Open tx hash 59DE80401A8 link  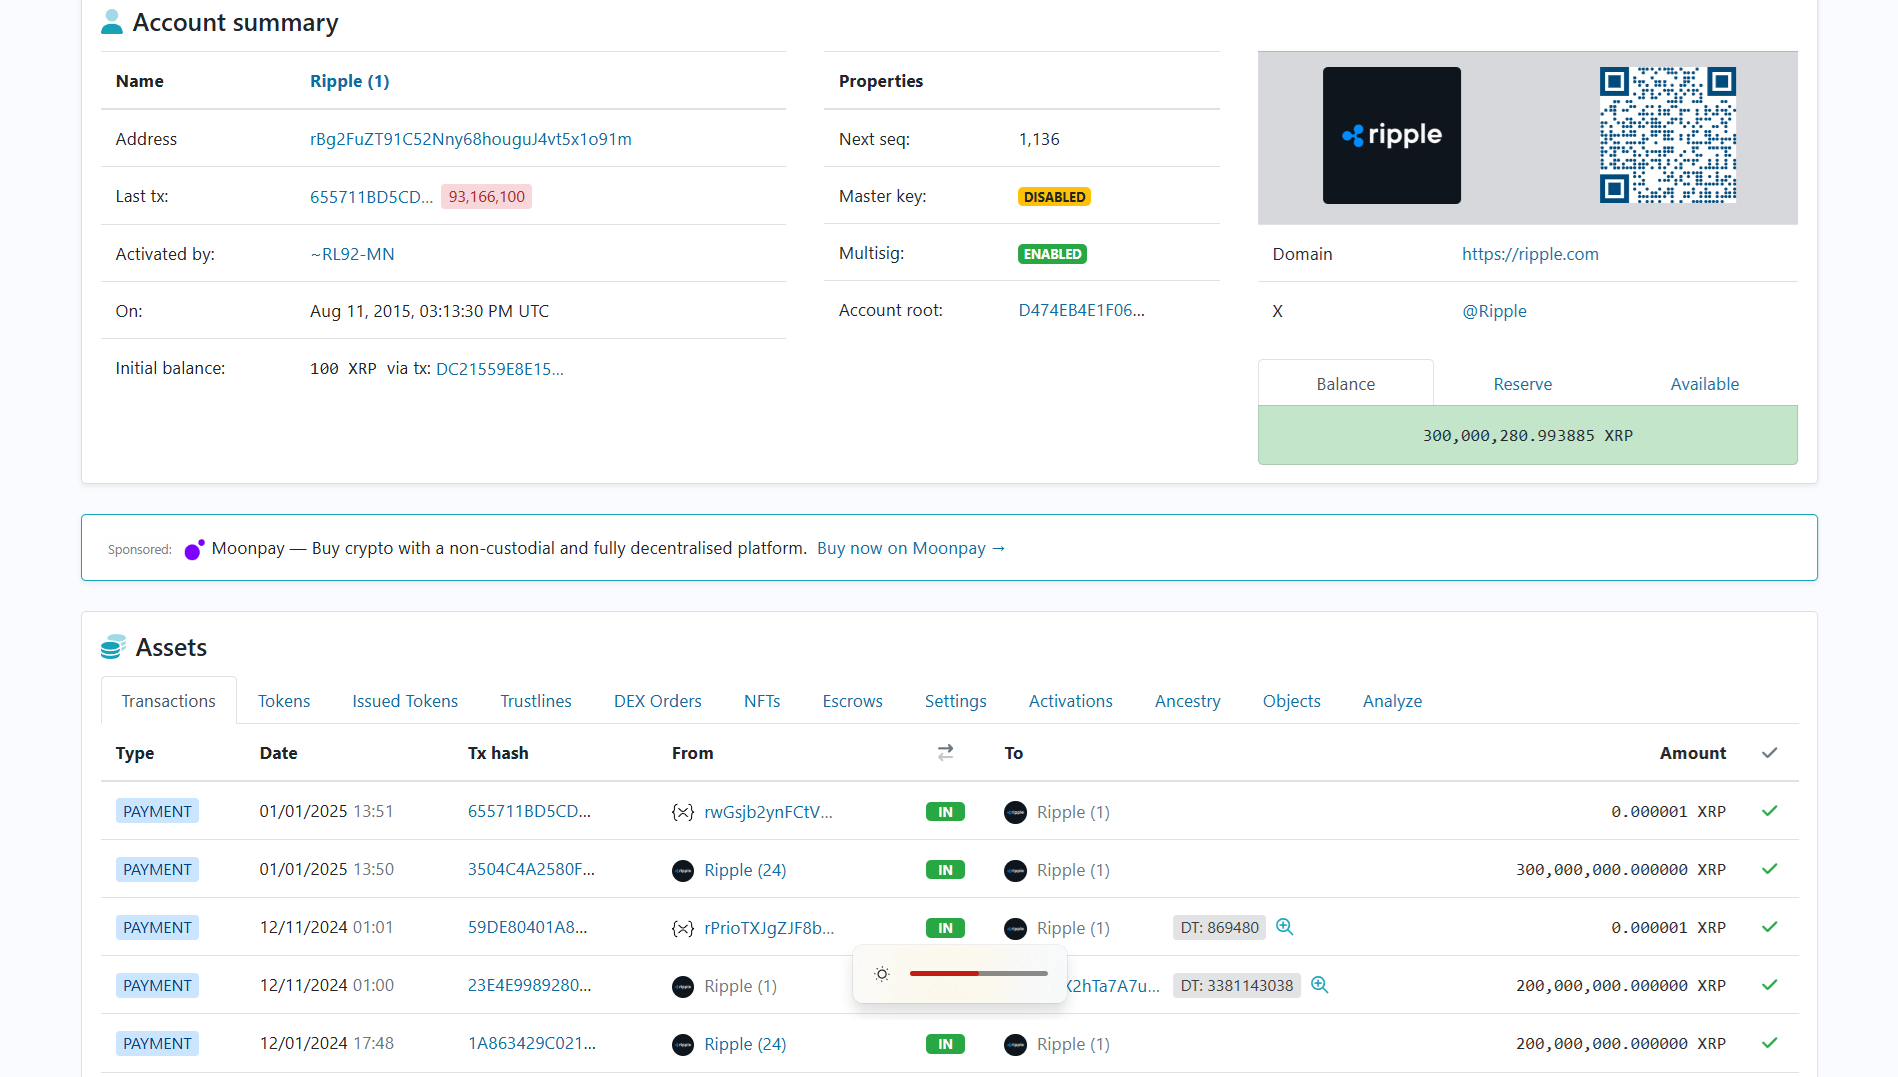coord(528,927)
